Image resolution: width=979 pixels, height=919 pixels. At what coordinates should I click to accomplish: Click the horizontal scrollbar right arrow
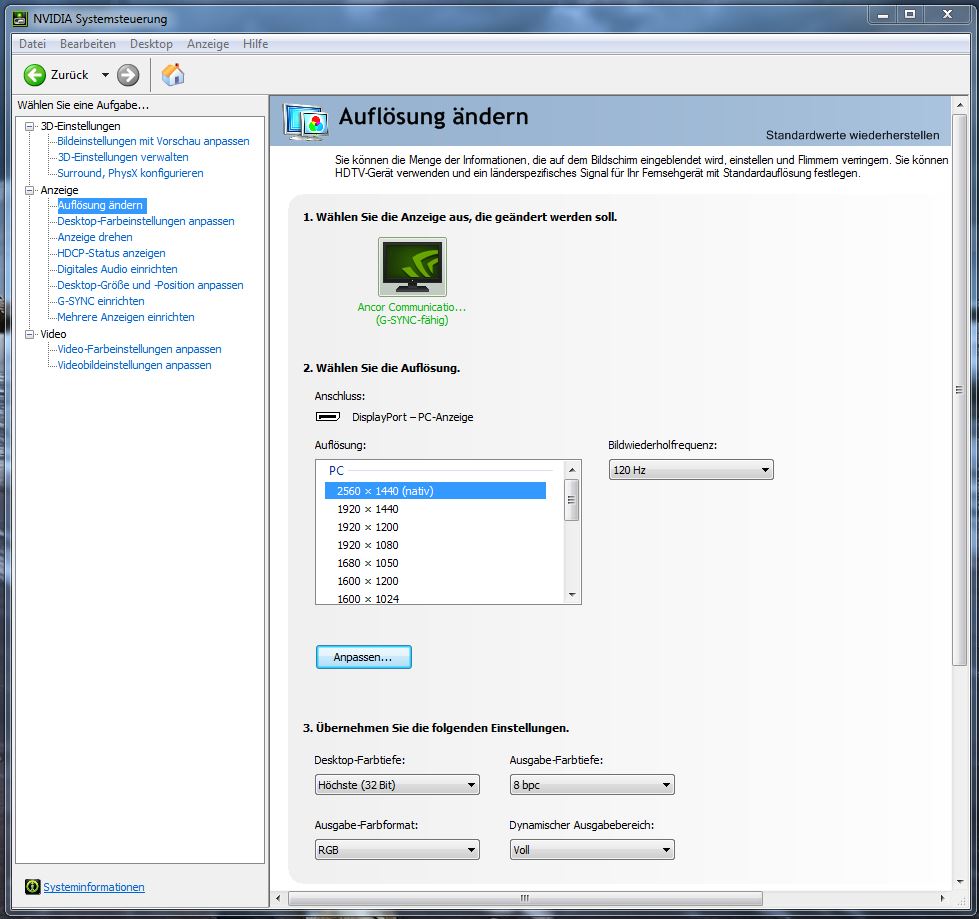(x=942, y=898)
